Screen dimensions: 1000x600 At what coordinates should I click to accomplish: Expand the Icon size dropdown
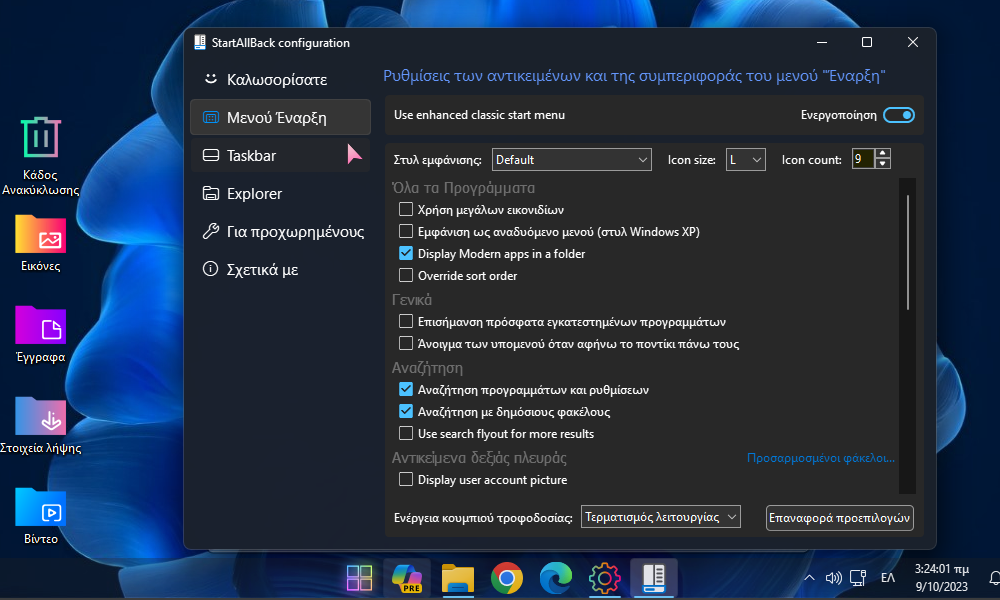click(746, 159)
